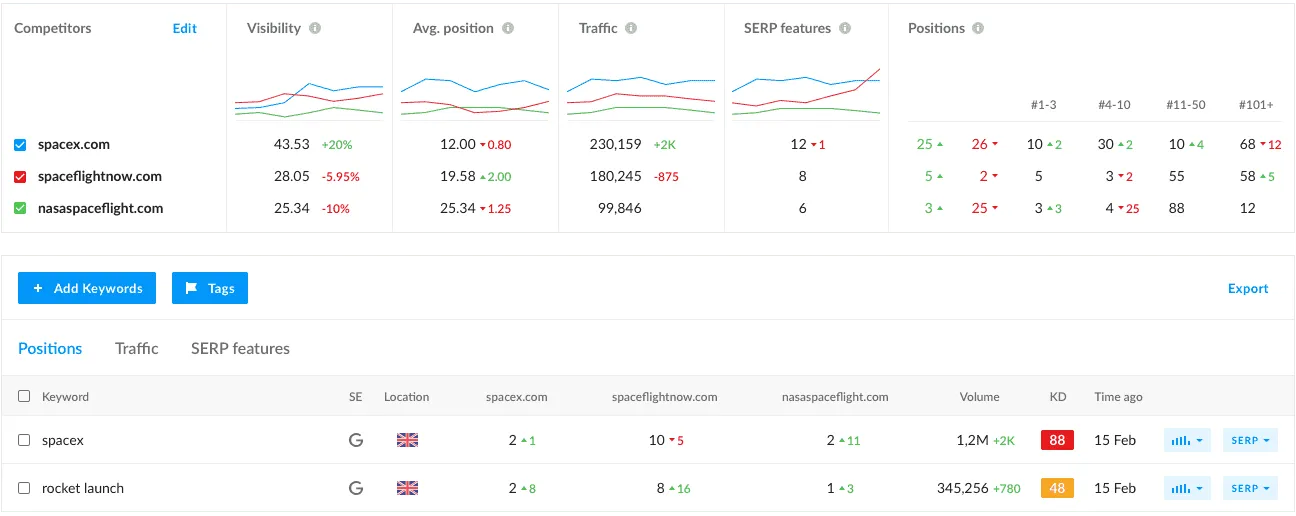Viewport: 1296px width, 516px height.
Task: Click the spaceflightnow.com column header in keywords table
Action: [x=665, y=396]
